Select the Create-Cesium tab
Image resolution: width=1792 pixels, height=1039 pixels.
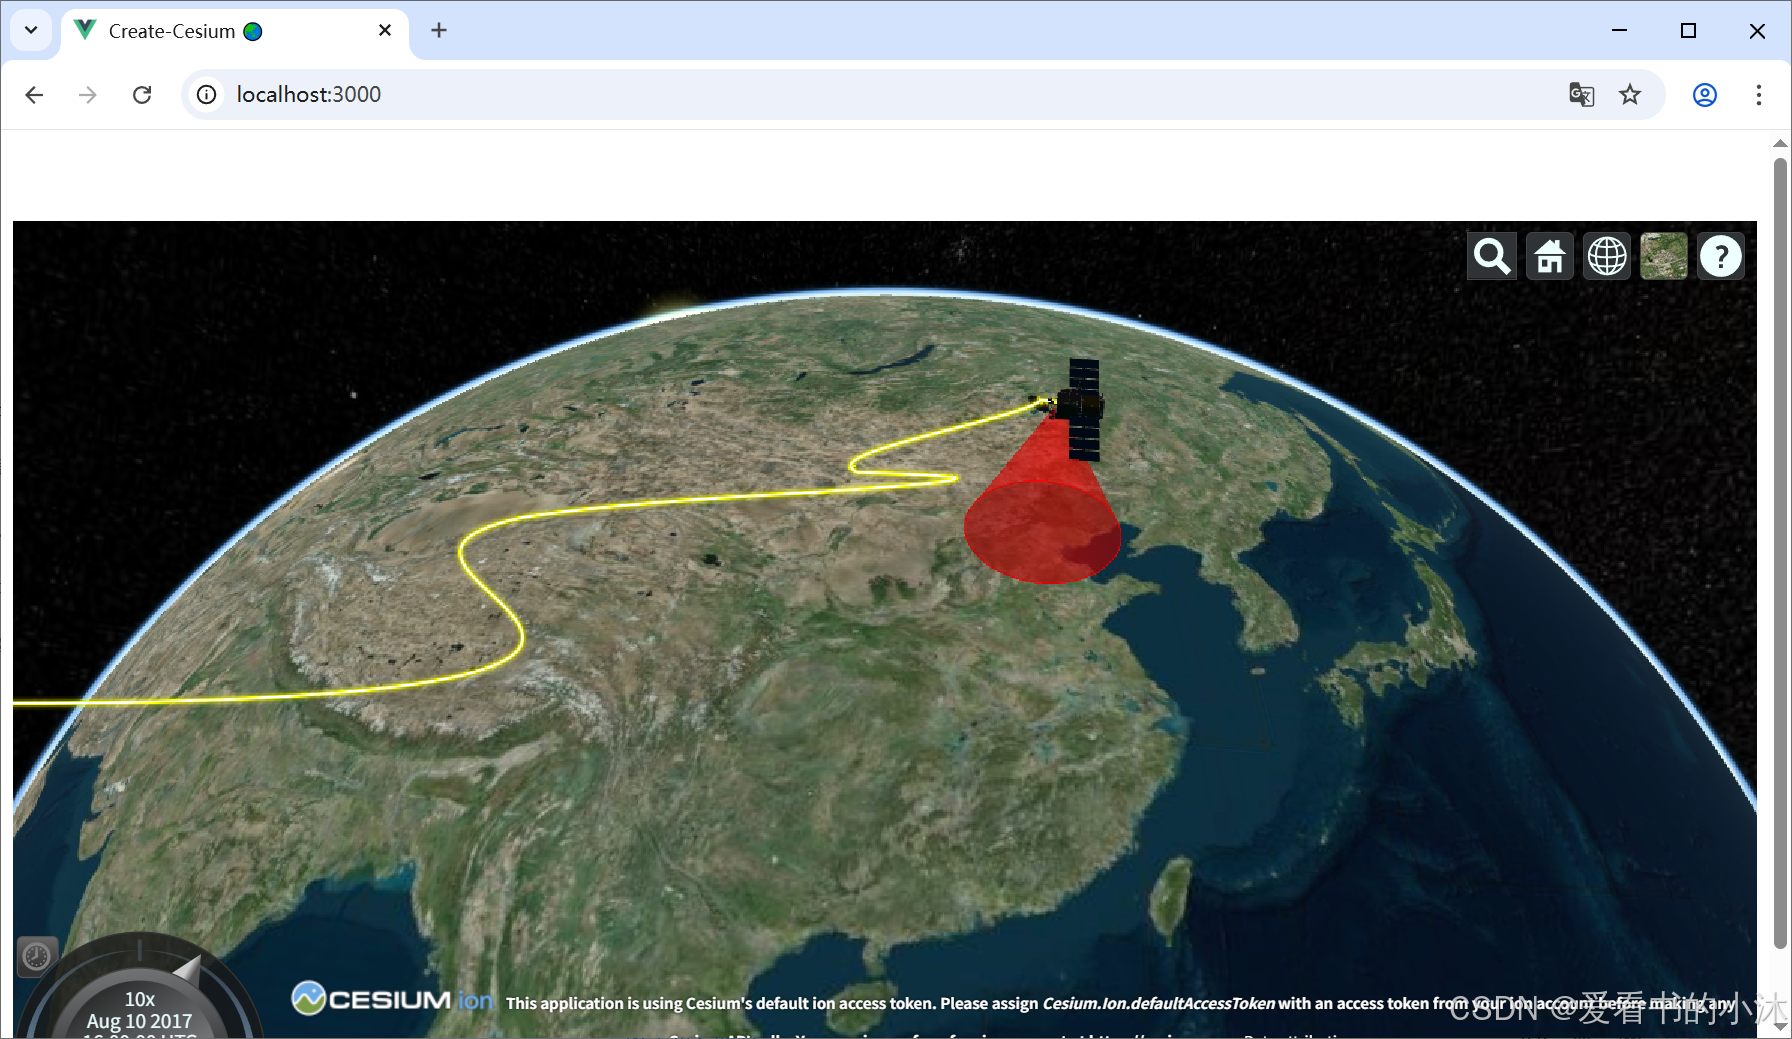(235, 31)
